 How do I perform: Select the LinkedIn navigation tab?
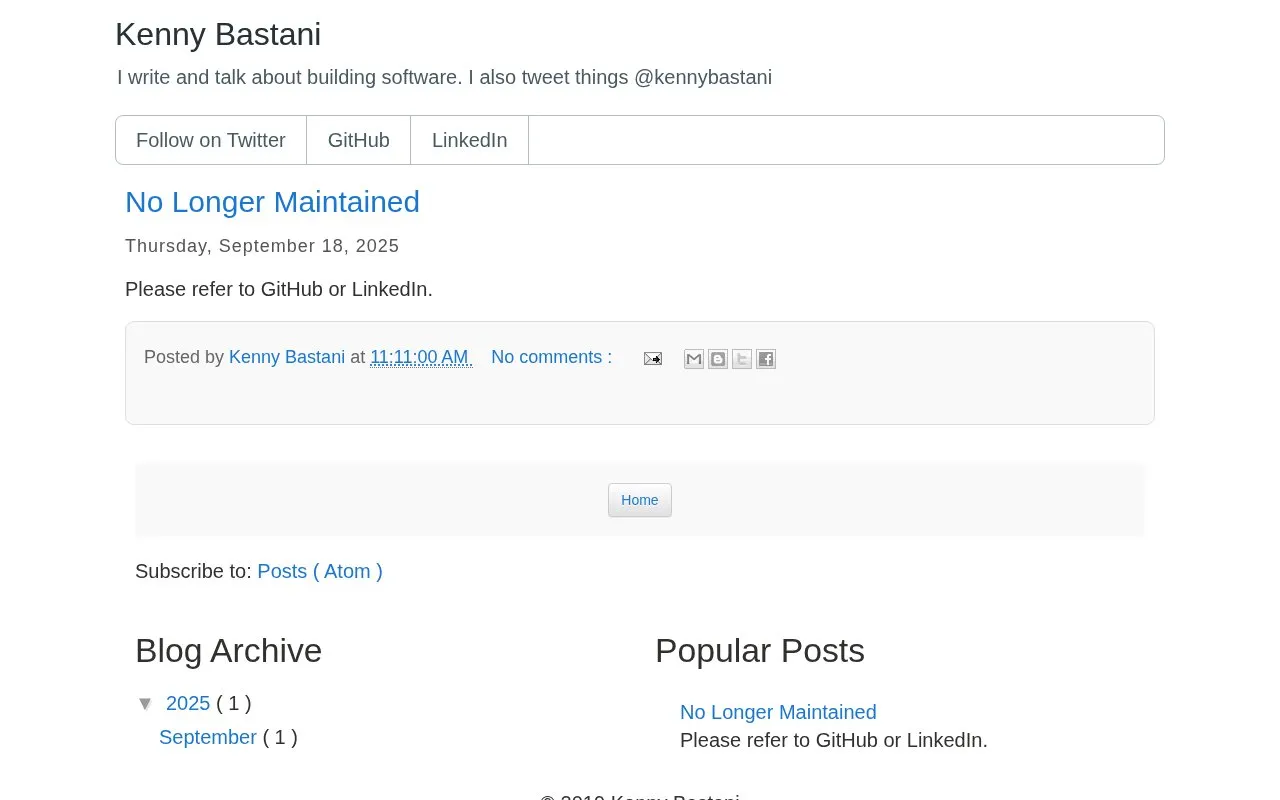470,140
